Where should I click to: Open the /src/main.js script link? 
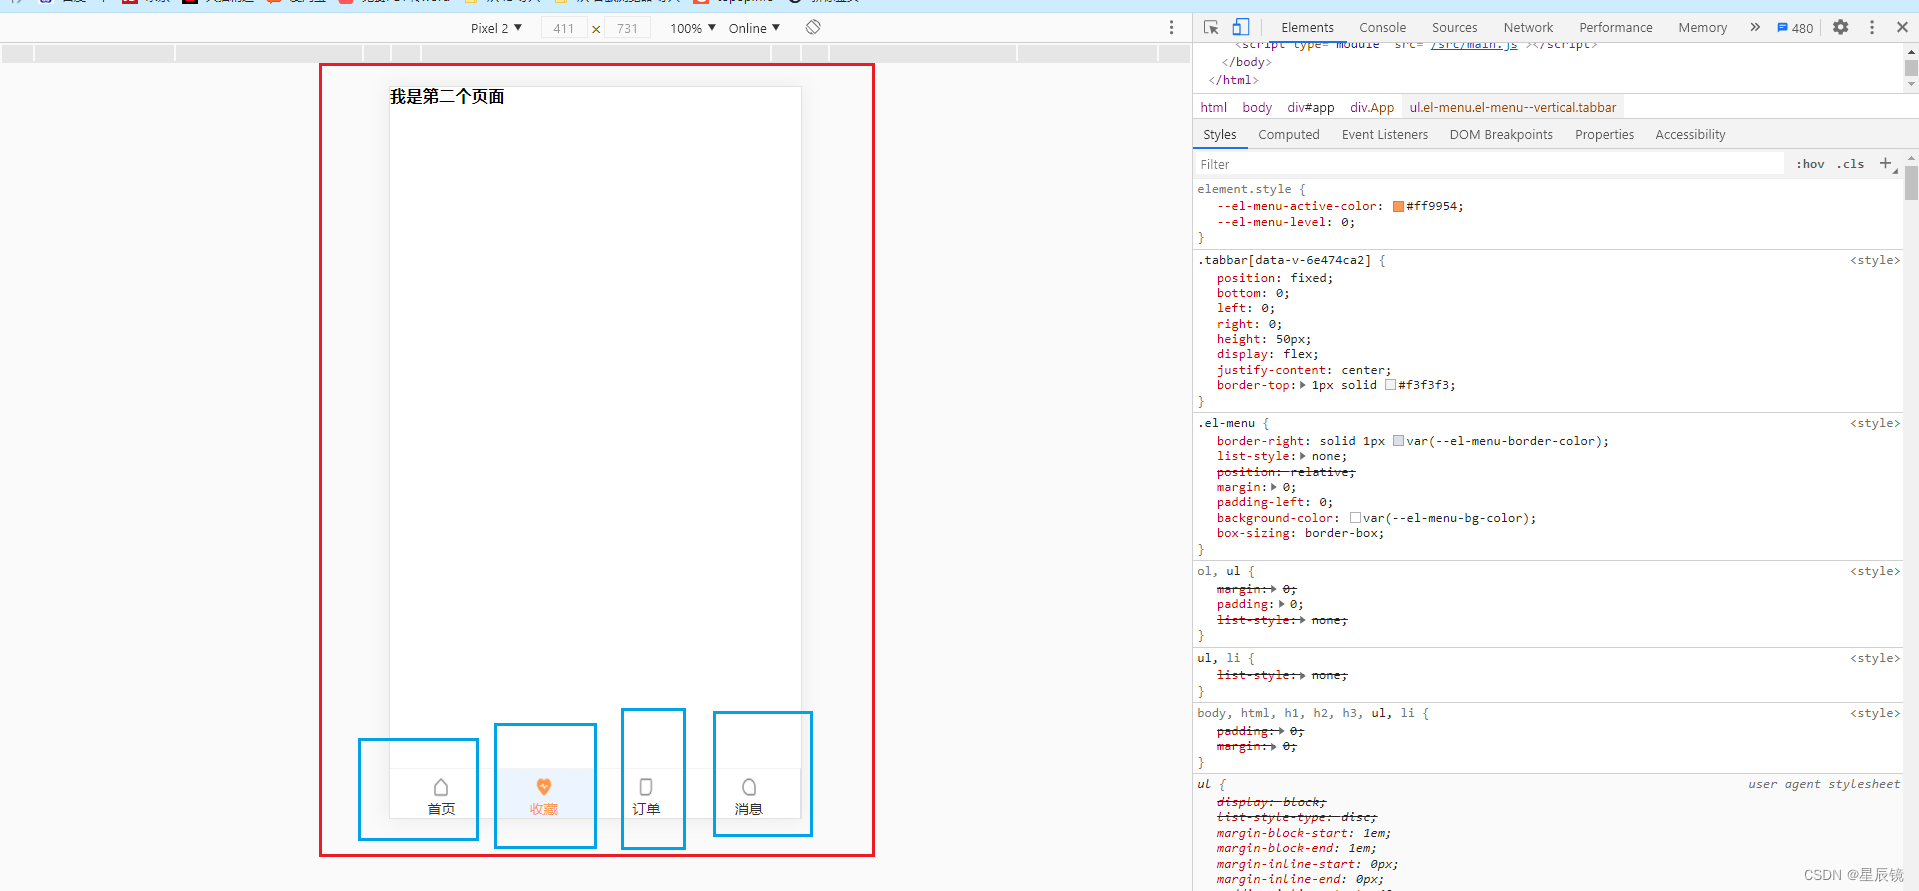coord(1473,44)
